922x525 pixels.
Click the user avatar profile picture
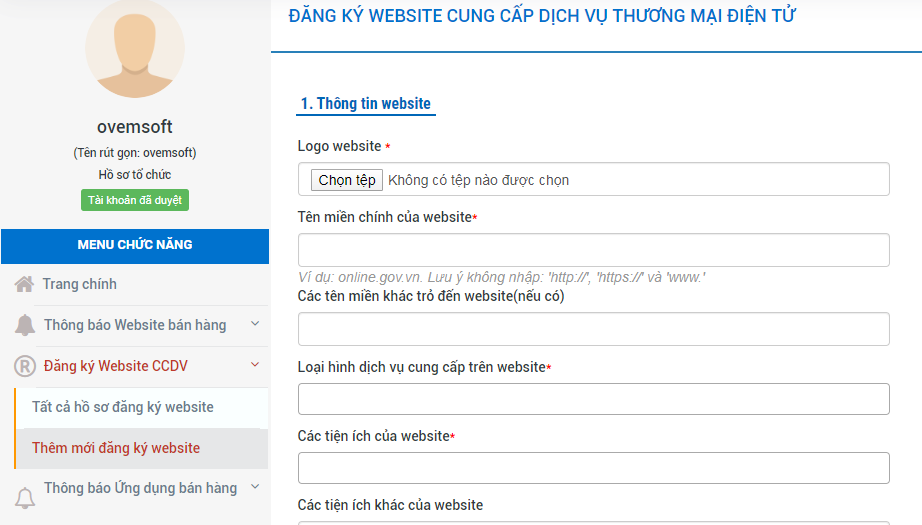click(x=135, y=48)
